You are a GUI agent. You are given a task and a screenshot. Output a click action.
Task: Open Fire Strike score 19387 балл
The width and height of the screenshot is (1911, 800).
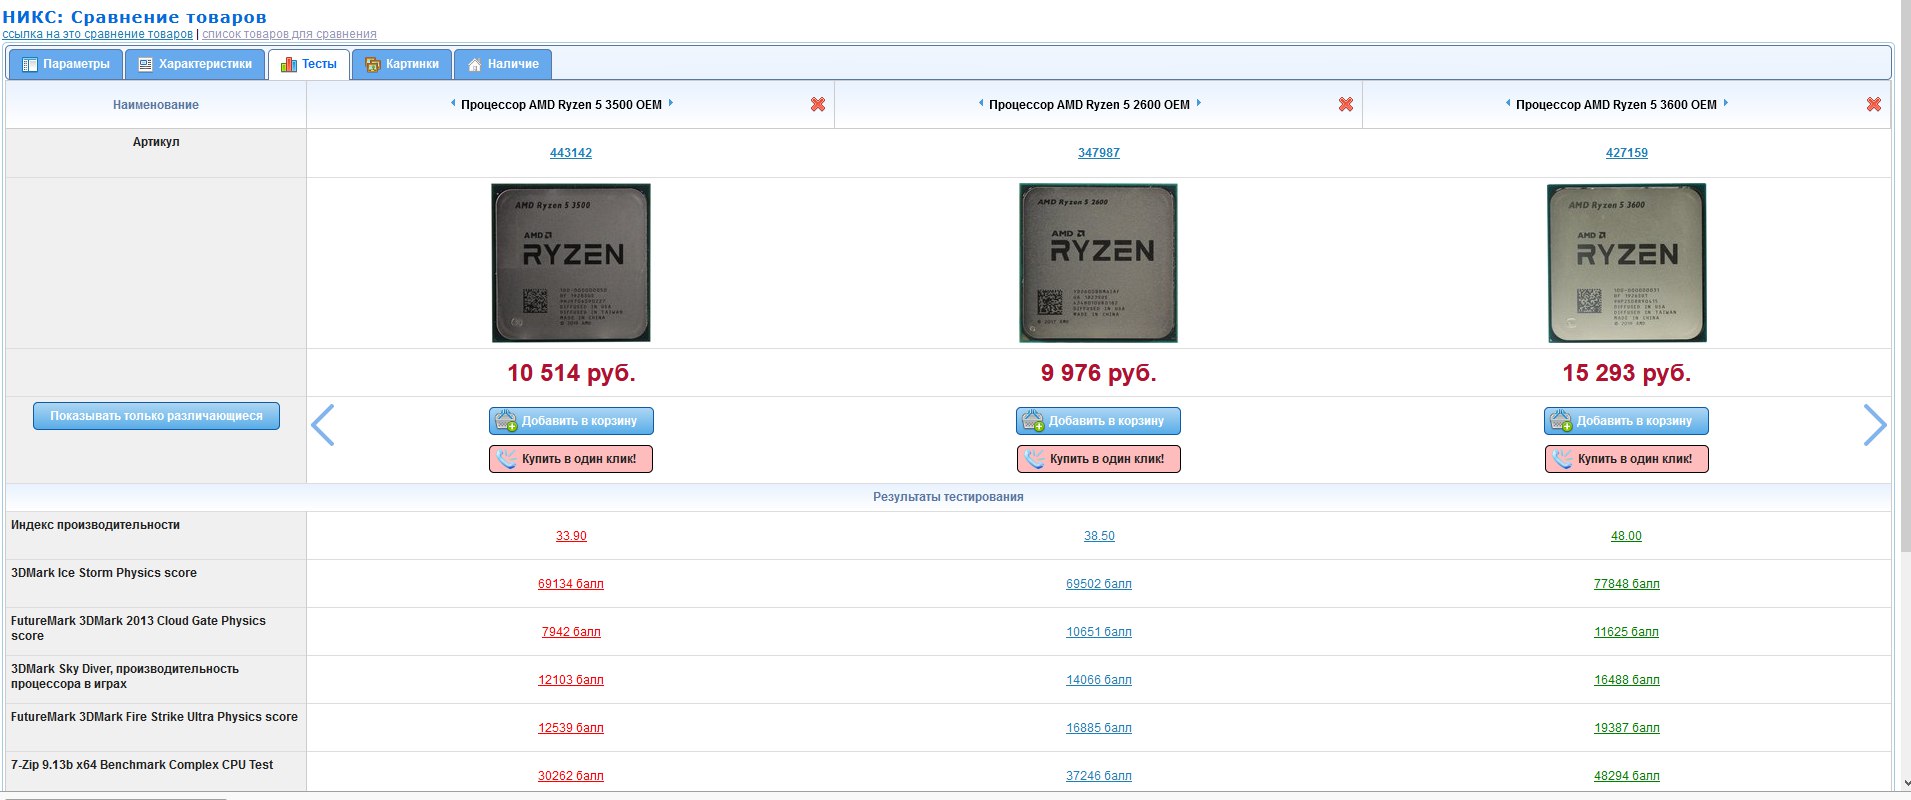(1626, 728)
